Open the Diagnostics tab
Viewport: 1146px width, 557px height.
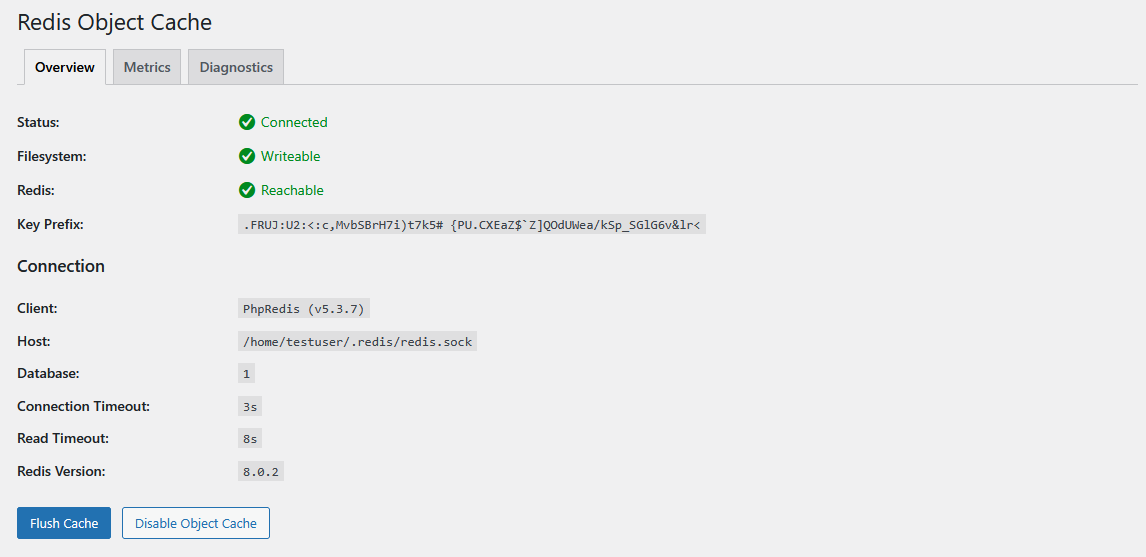point(236,67)
